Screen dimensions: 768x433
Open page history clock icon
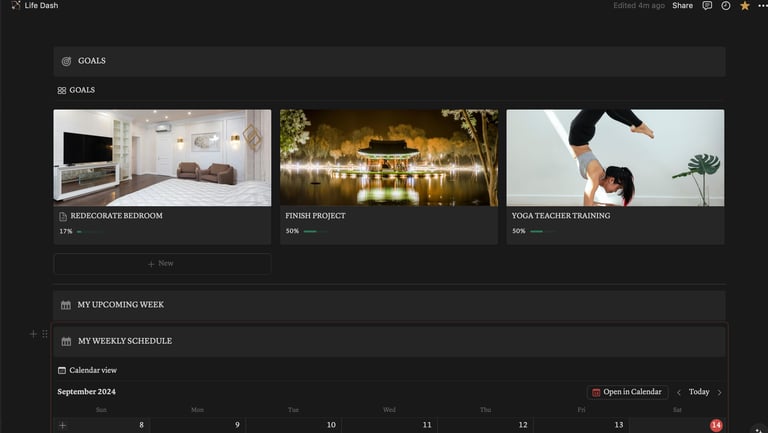coord(725,6)
